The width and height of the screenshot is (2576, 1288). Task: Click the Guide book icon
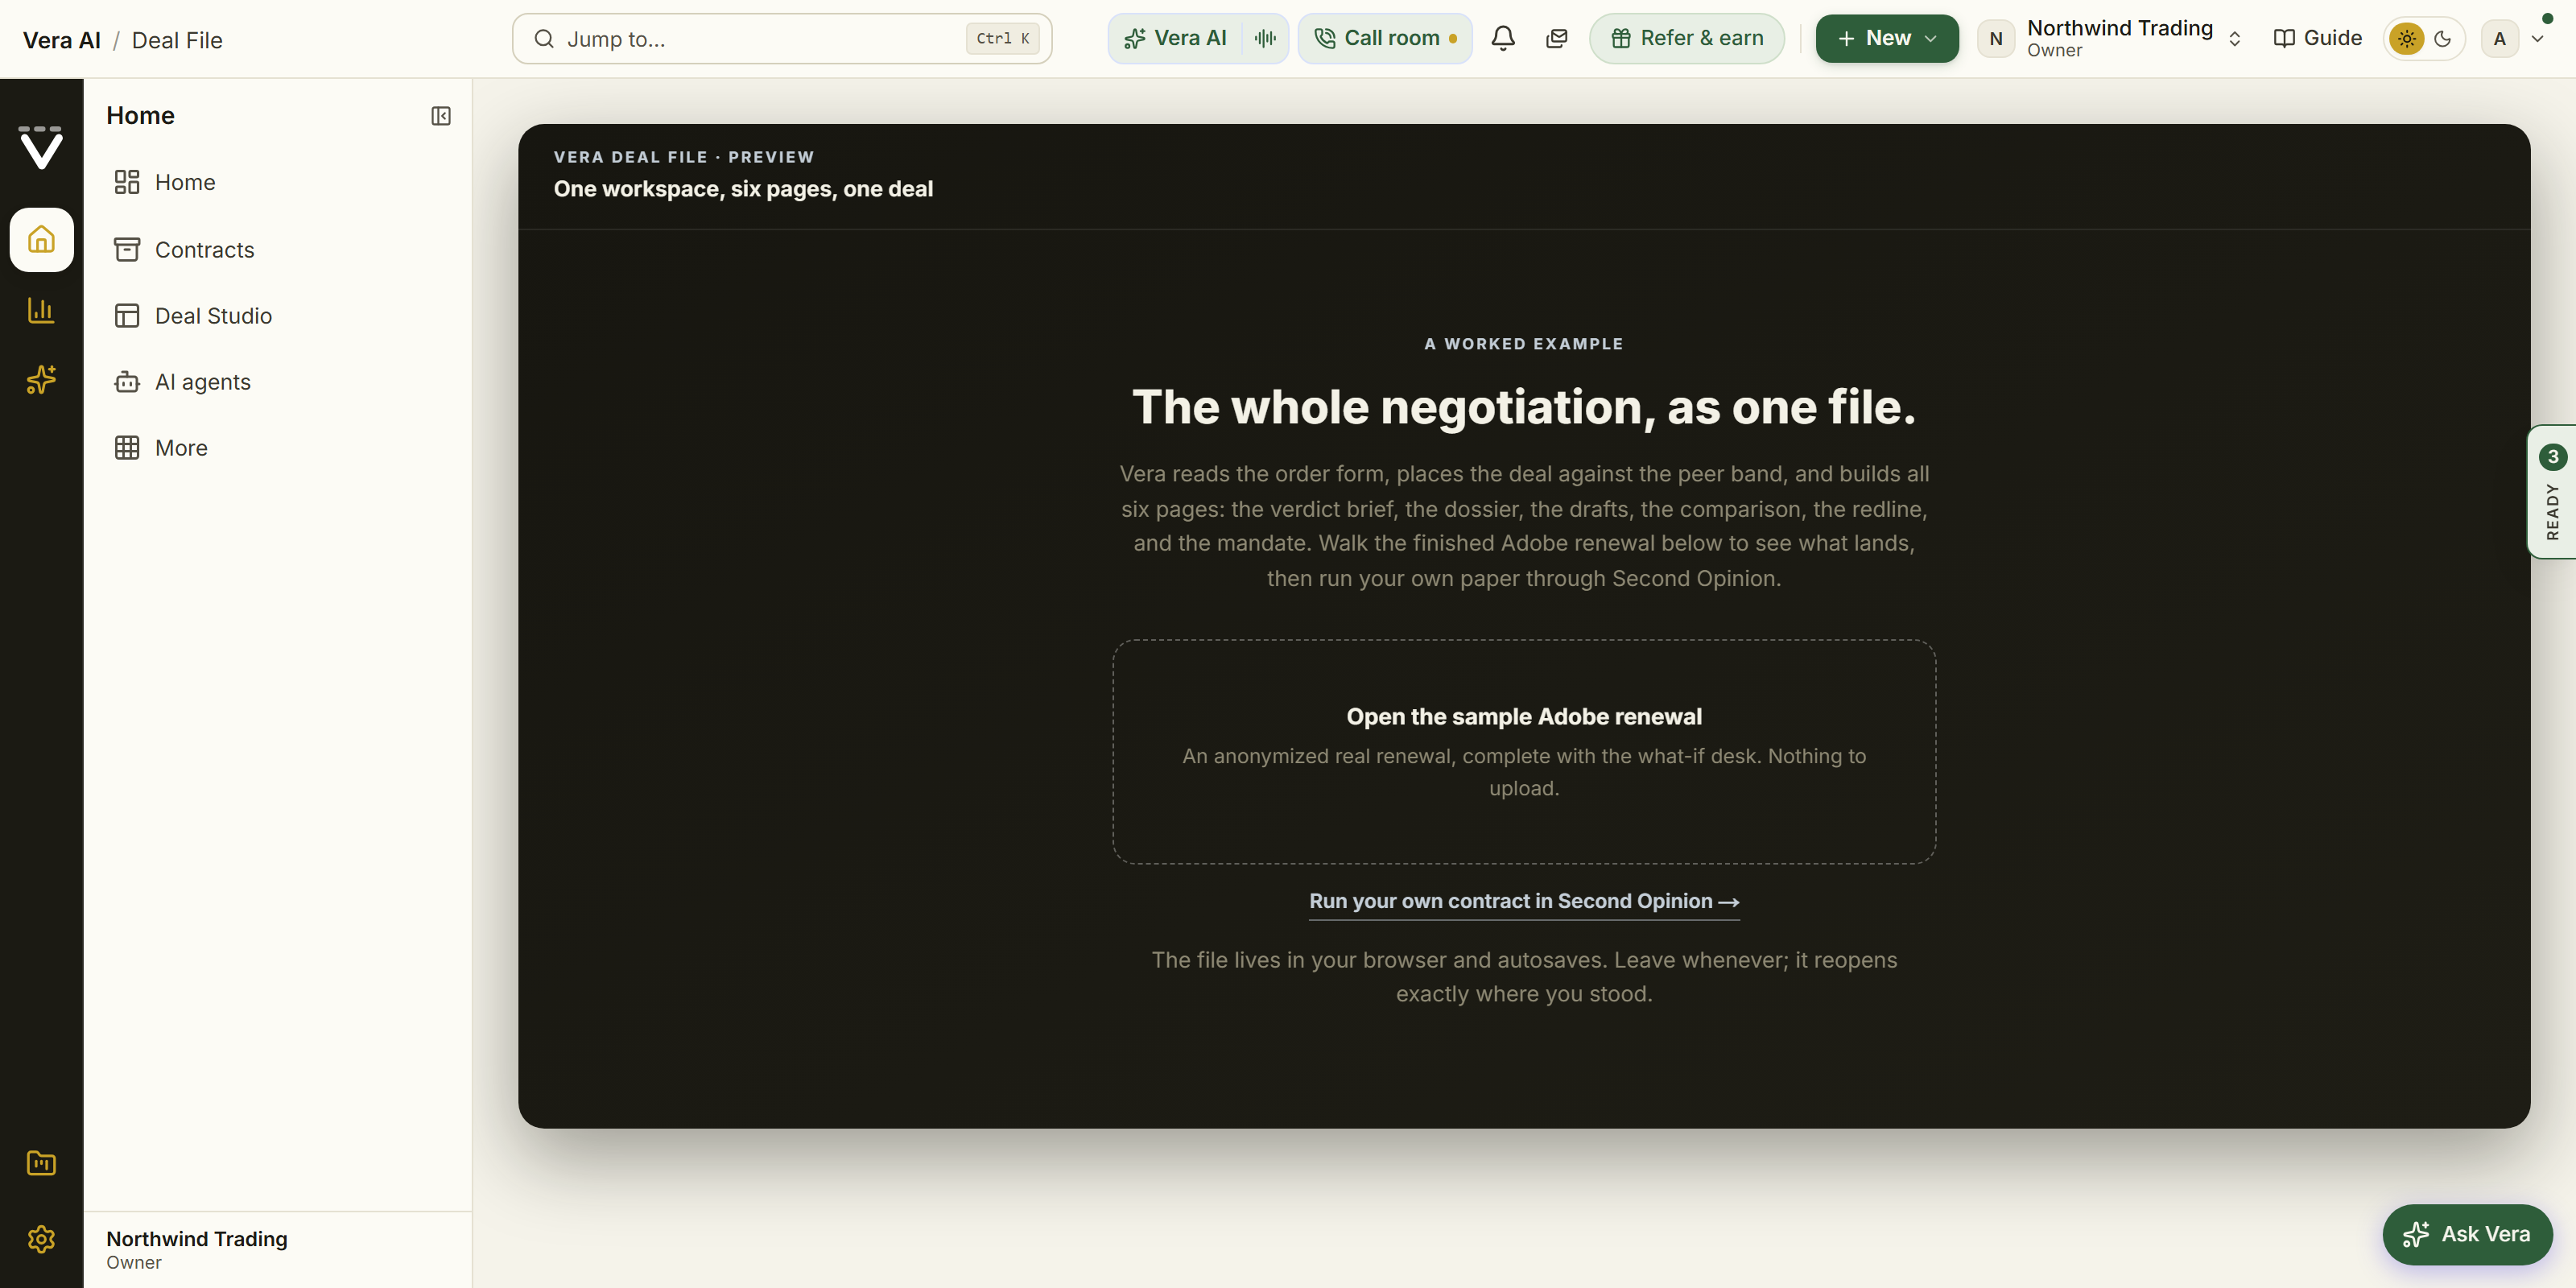(x=2284, y=39)
